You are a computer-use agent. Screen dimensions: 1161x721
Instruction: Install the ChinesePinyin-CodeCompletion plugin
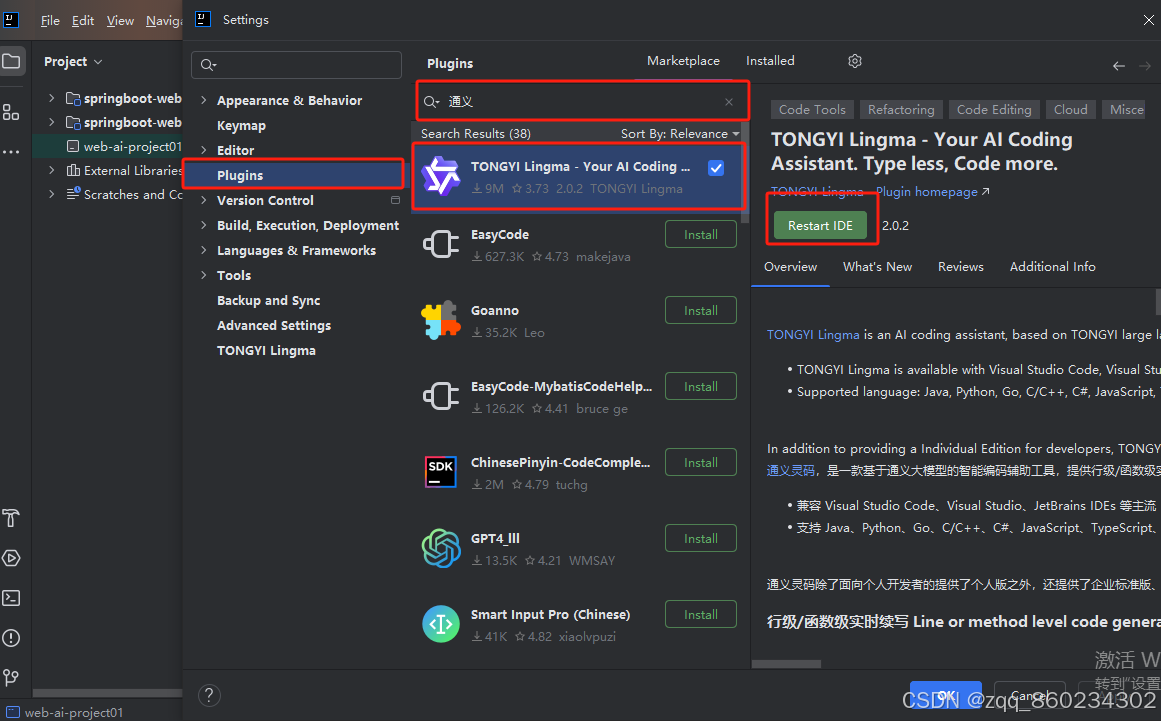[x=700, y=463]
